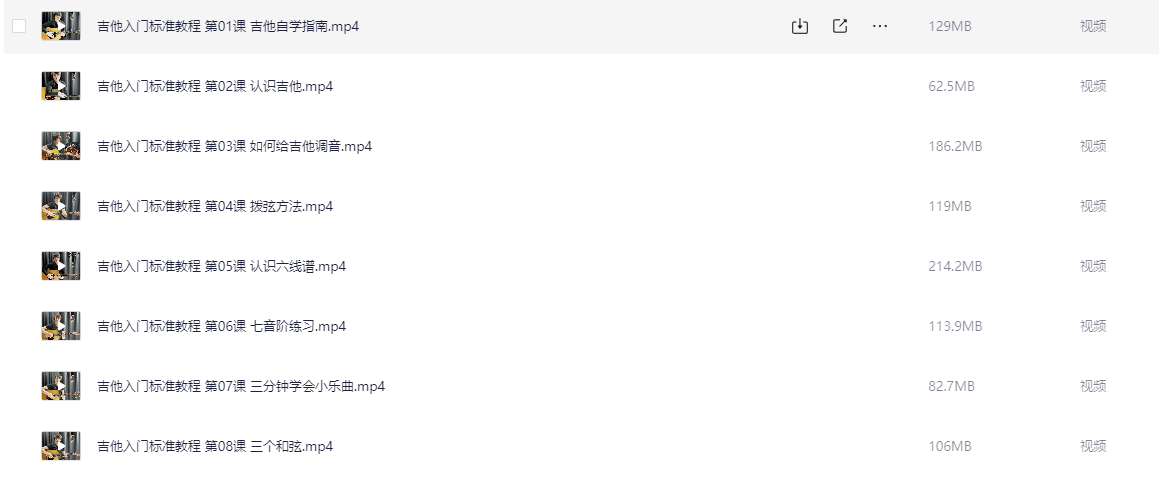Screen dimensions: 1159x483
Task: Open file 第07课 三分钟学会小乐曲.mp4
Action: point(241,386)
